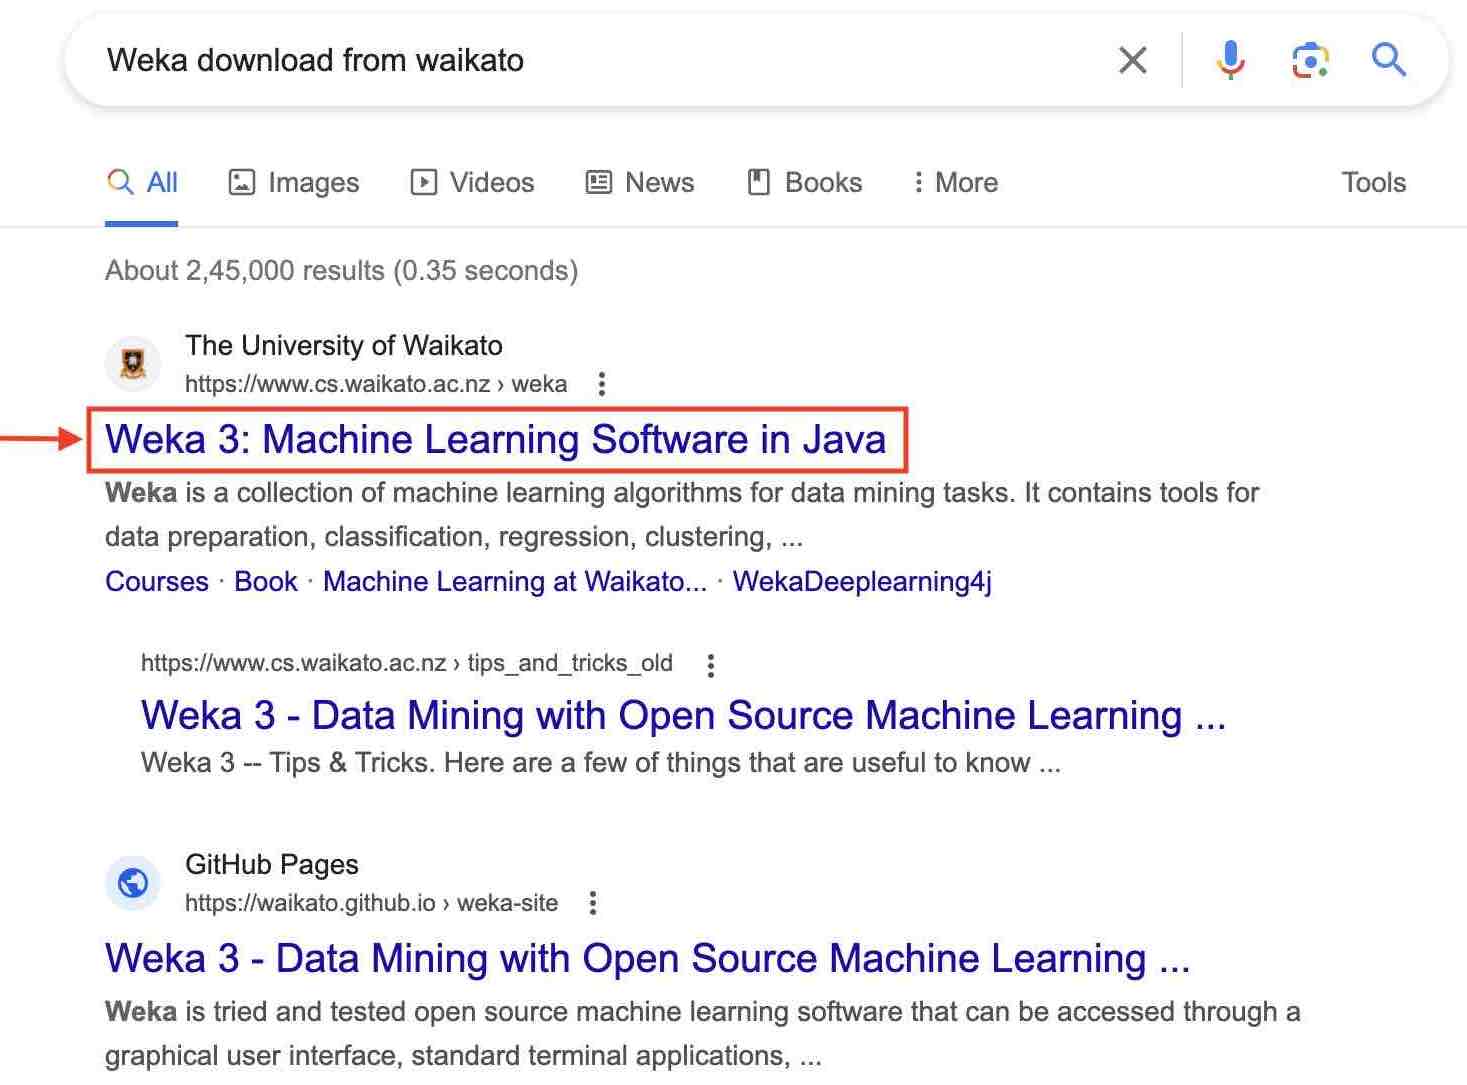
Task: Expand the More search options menu
Action: click(x=955, y=183)
